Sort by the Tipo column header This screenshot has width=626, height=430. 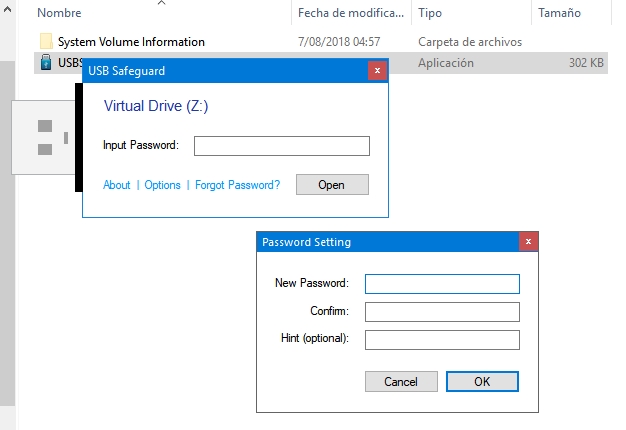(x=430, y=13)
